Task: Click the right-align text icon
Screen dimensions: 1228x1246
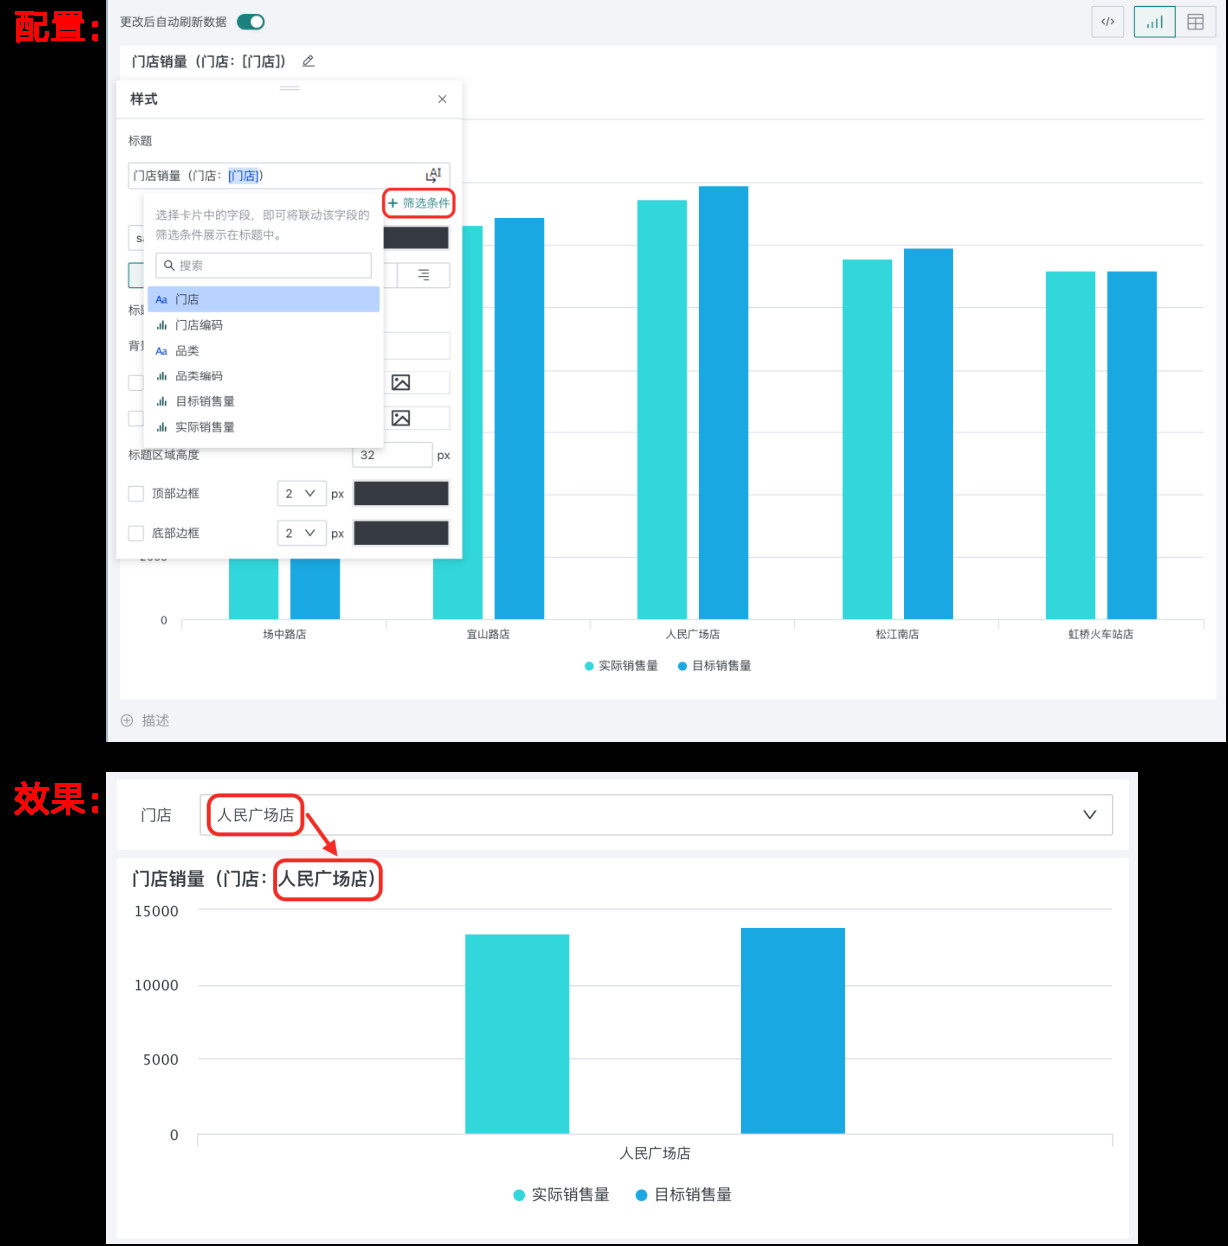Action: click(424, 275)
